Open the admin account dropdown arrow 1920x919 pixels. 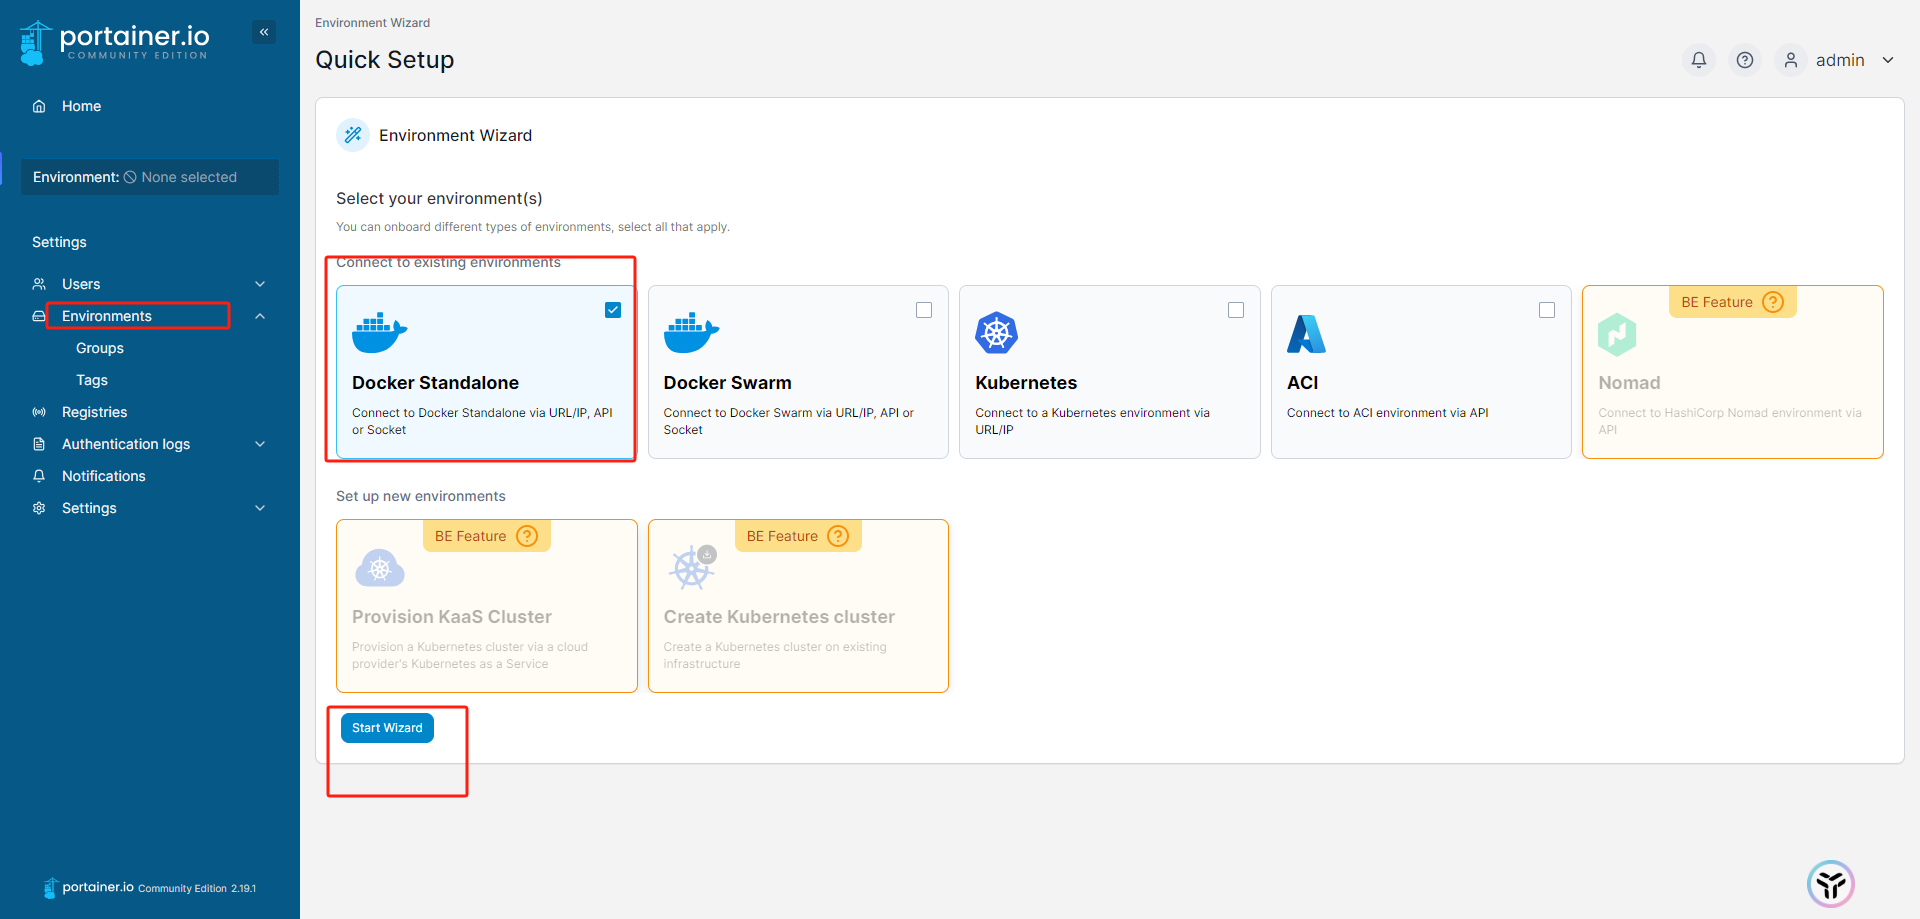click(1888, 60)
